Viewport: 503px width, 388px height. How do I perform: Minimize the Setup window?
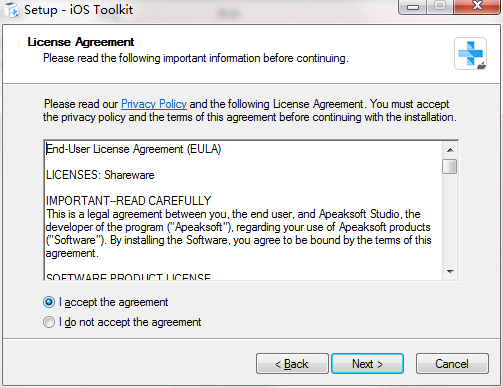tap(413, 7)
